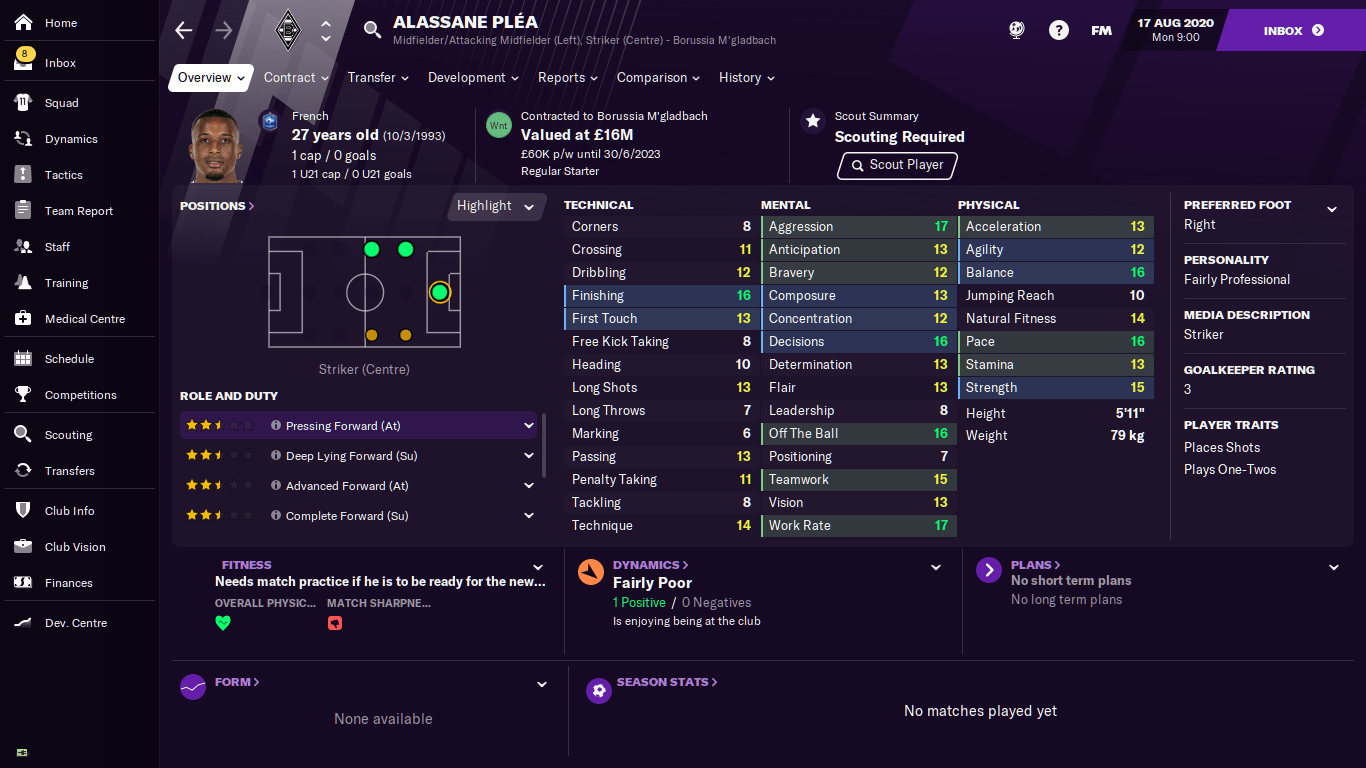Expand the Preferred Foot panel chevron
1366x768 pixels.
pyautogui.click(x=1331, y=209)
